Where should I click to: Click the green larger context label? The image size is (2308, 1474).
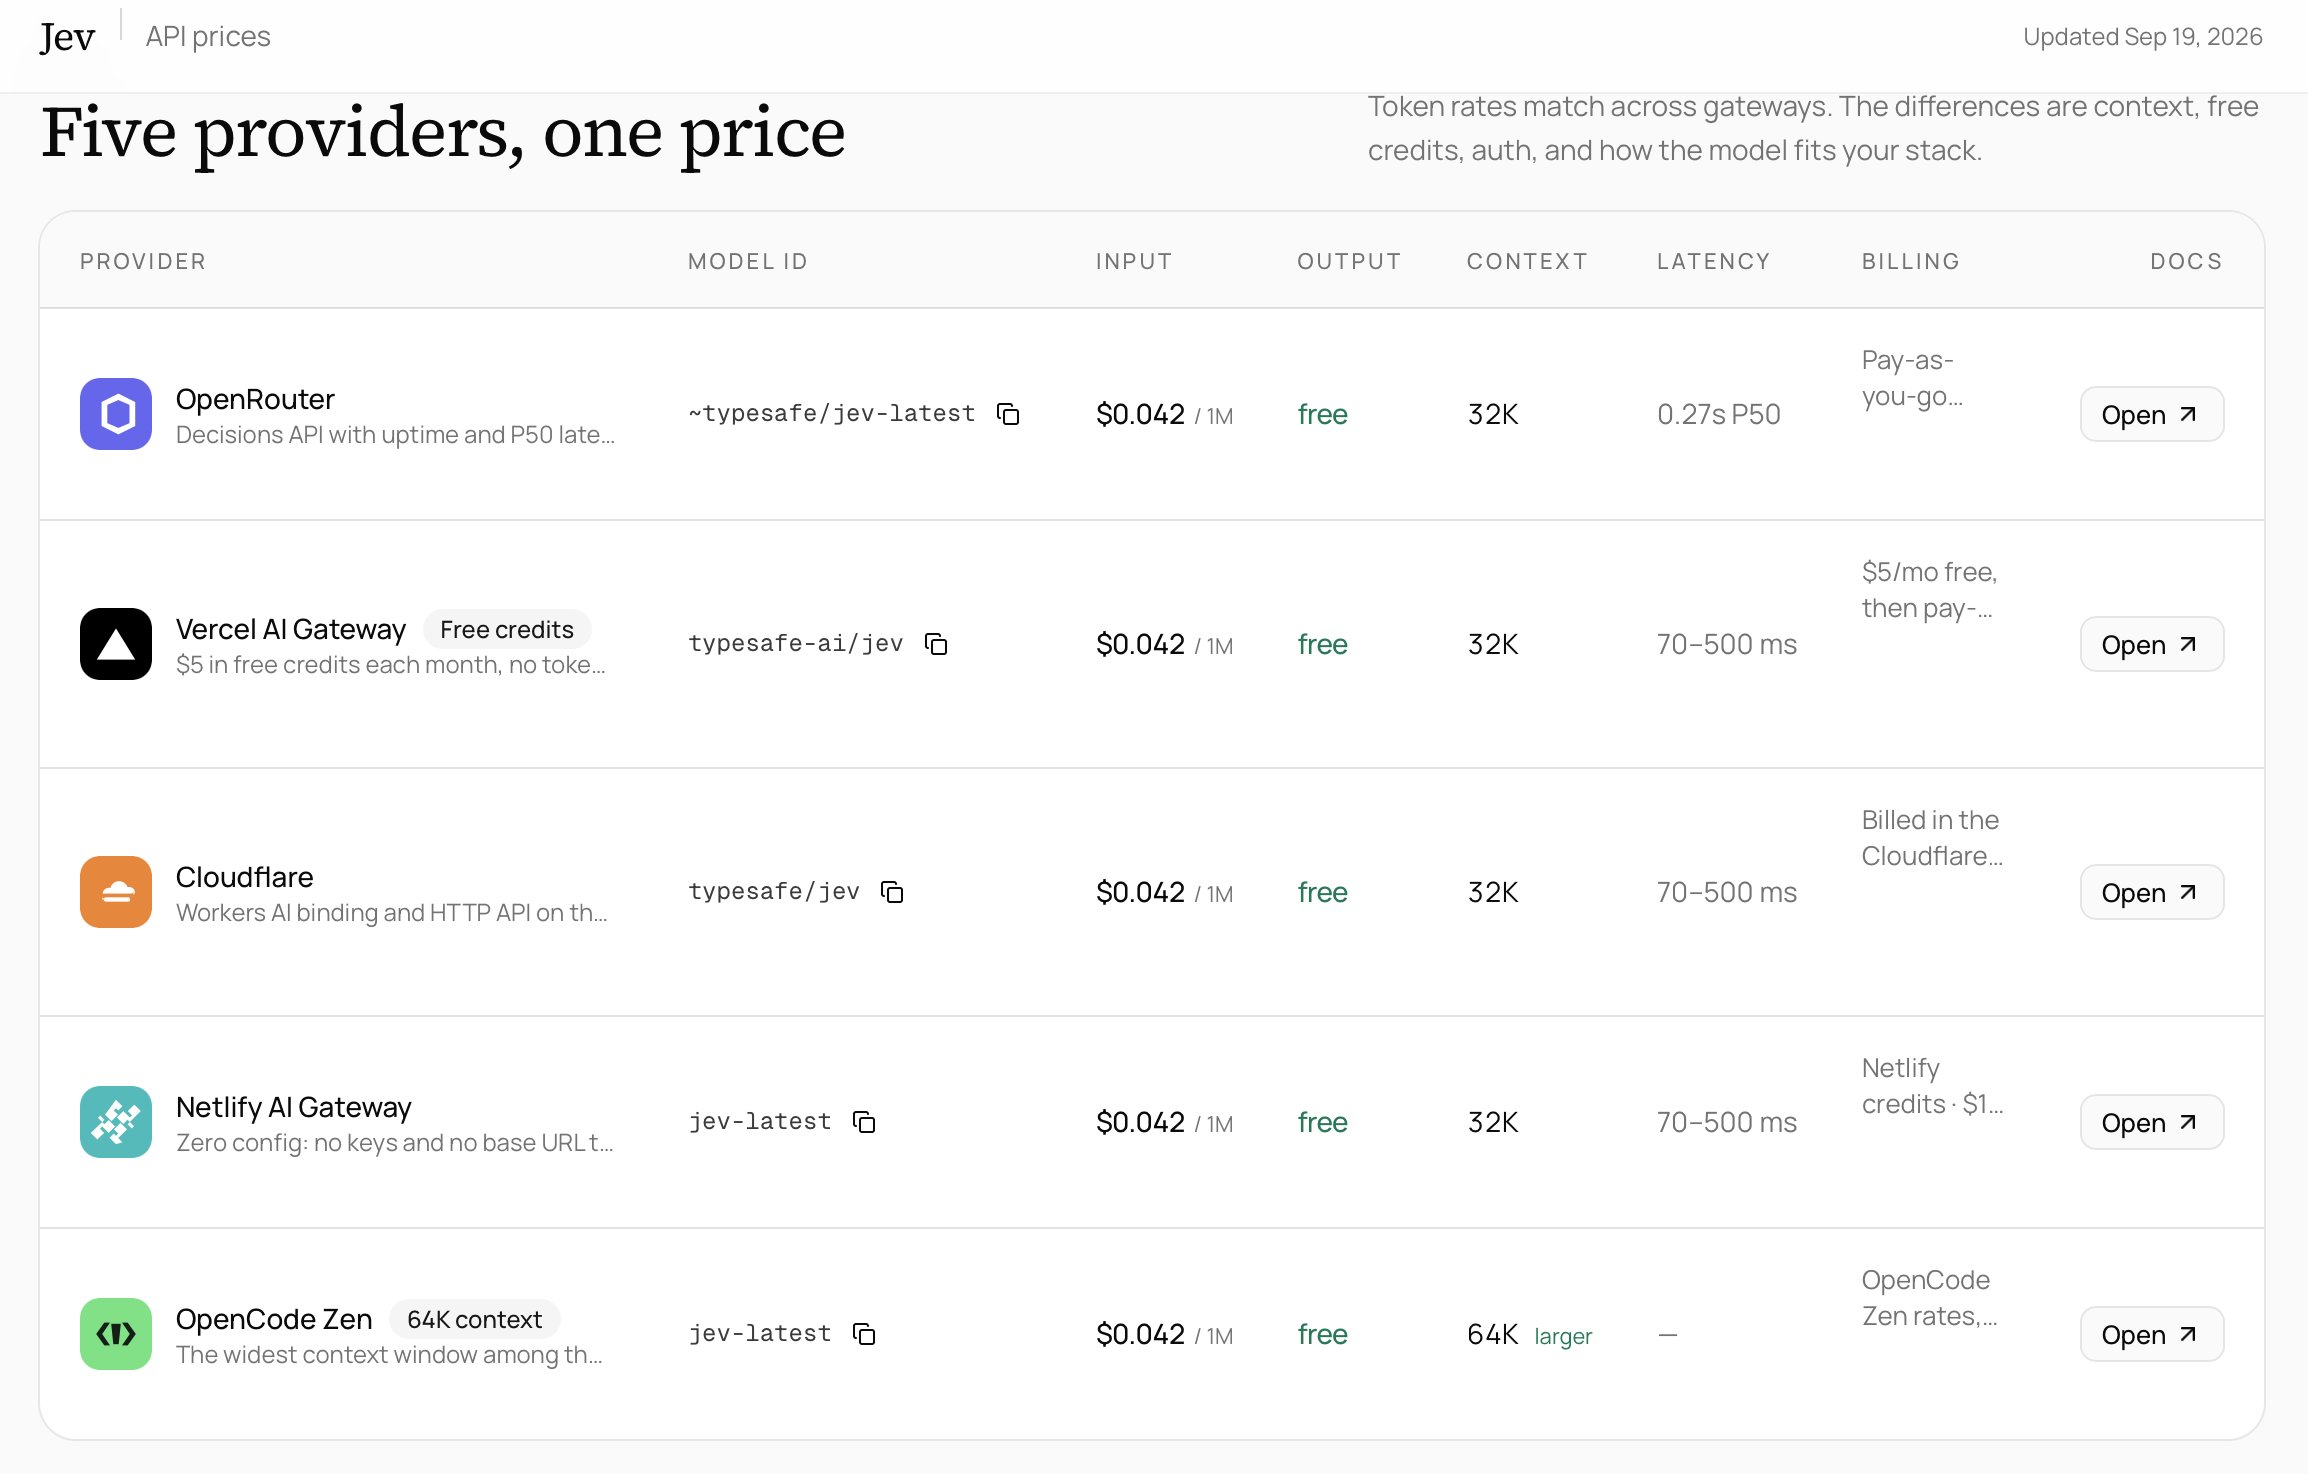click(1563, 1336)
